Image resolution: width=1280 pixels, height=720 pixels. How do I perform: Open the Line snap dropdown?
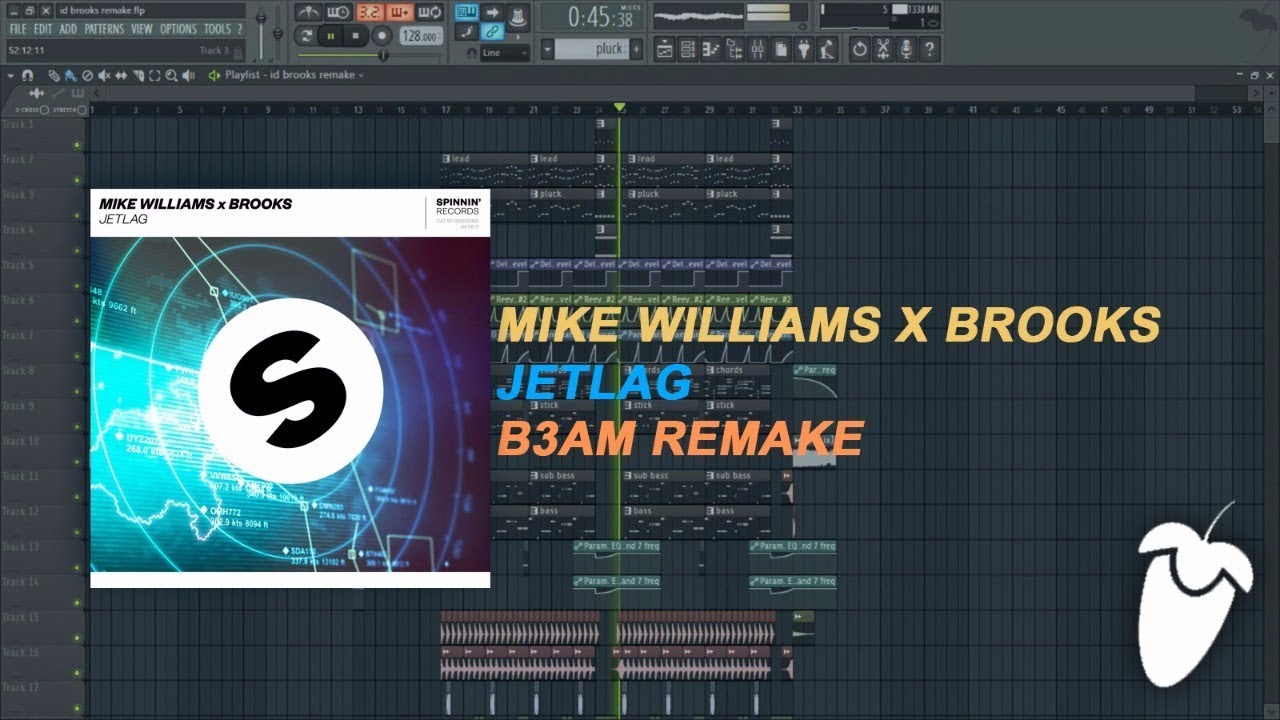pyautogui.click(x=505, y=53)
